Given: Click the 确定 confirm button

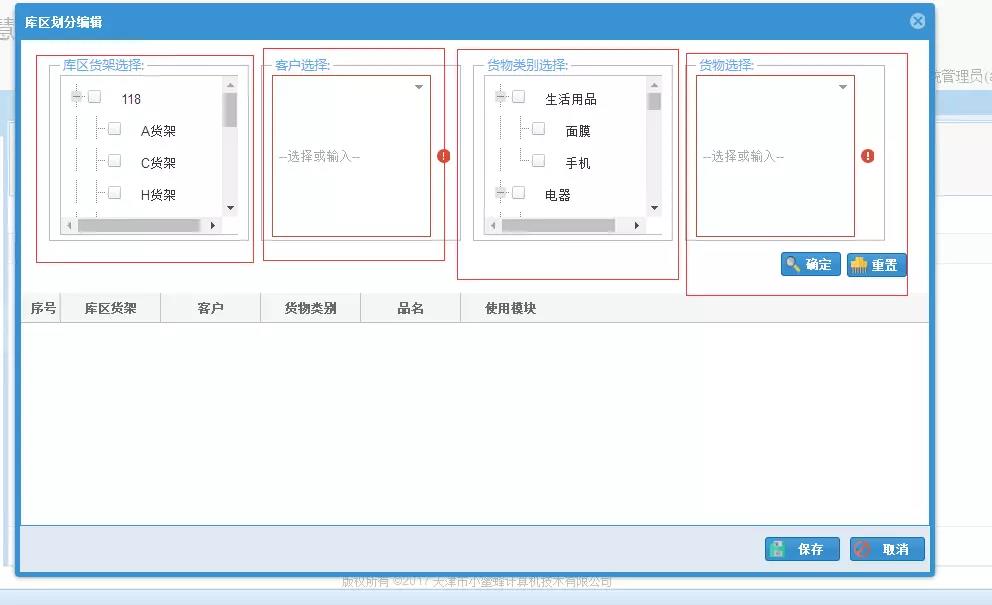Looking at the screenshot, I should click(810, 264).
